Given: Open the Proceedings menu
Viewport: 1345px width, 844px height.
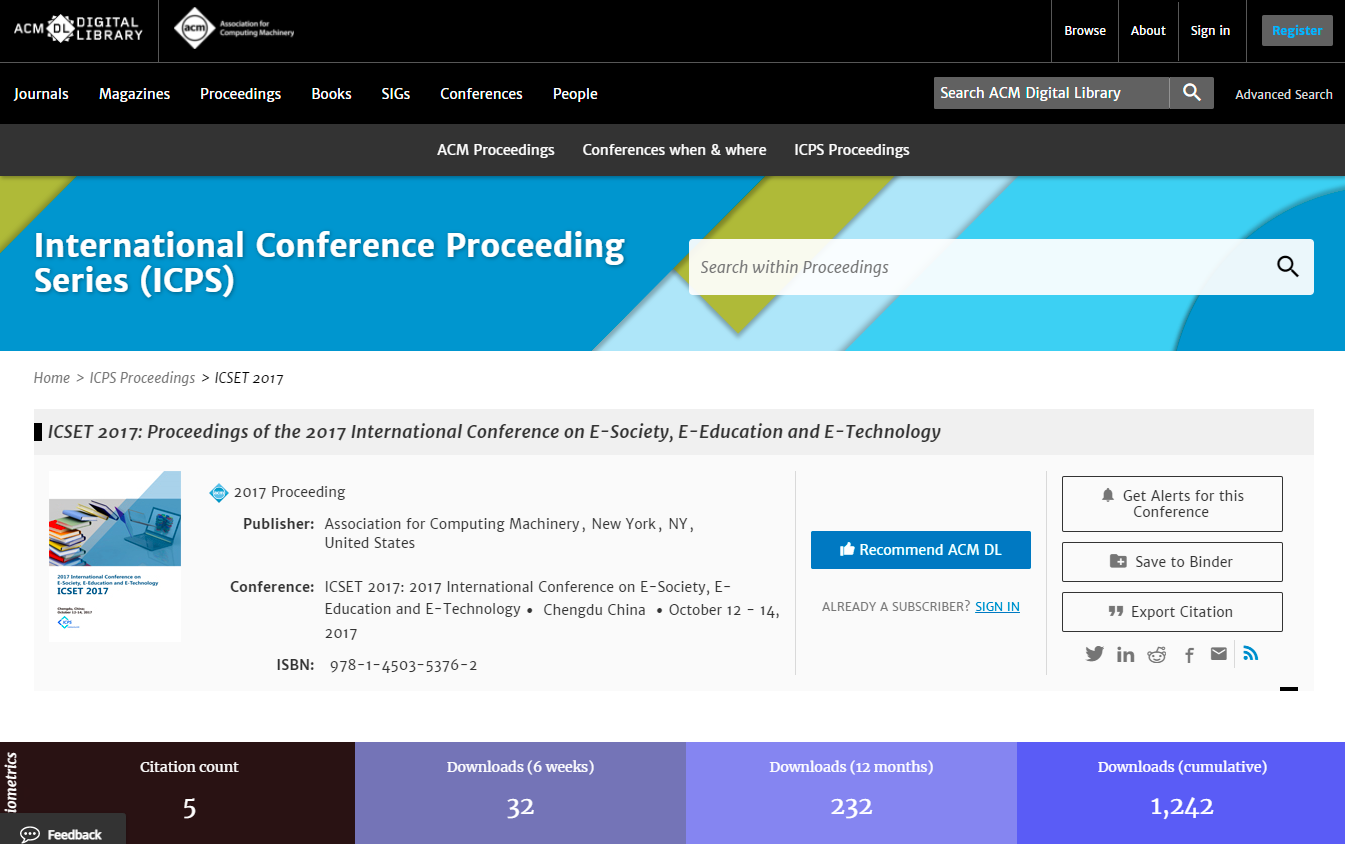Looking at the screenshot, I should pyautogui.click(x=240, y=94).
